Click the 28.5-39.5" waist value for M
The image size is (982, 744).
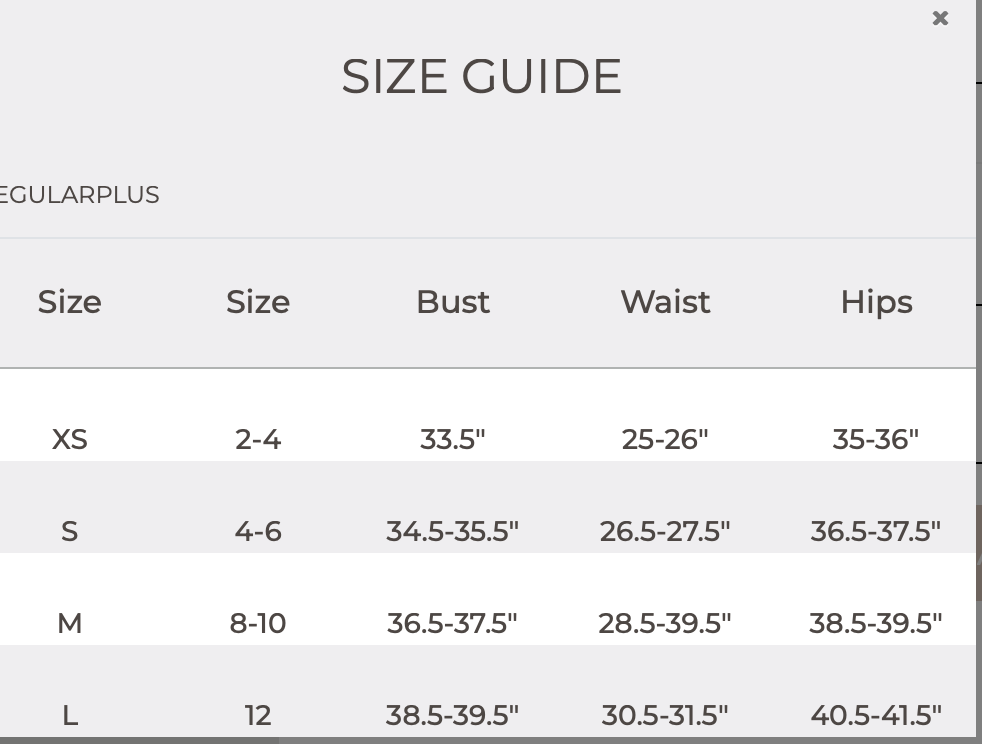coord(665,624)
